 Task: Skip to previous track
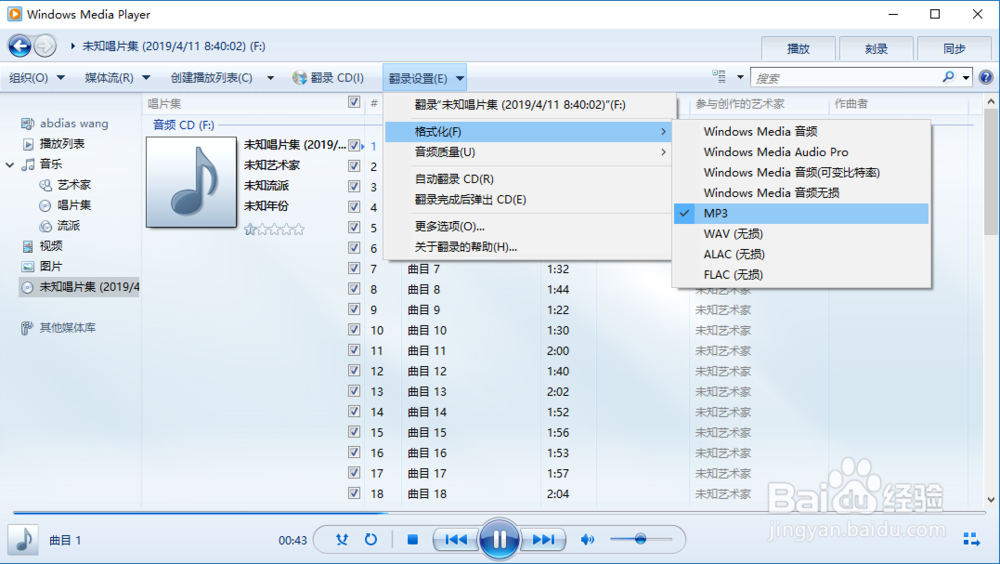(x=455, y=540)
